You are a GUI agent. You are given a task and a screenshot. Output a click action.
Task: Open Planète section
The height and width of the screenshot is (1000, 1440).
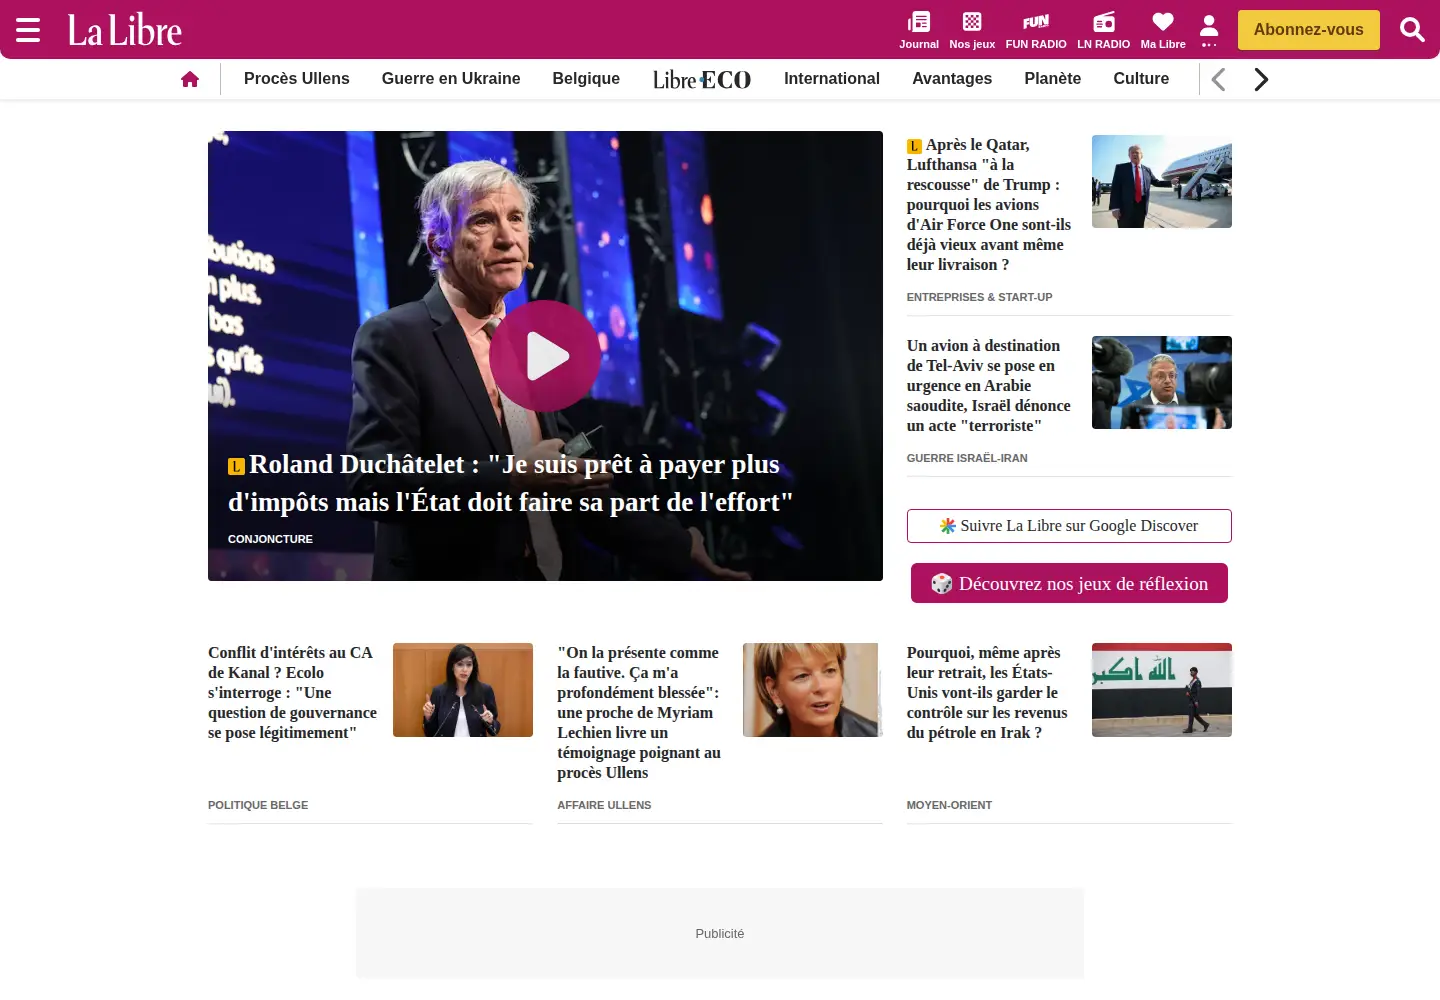[x=1052, y=79]
